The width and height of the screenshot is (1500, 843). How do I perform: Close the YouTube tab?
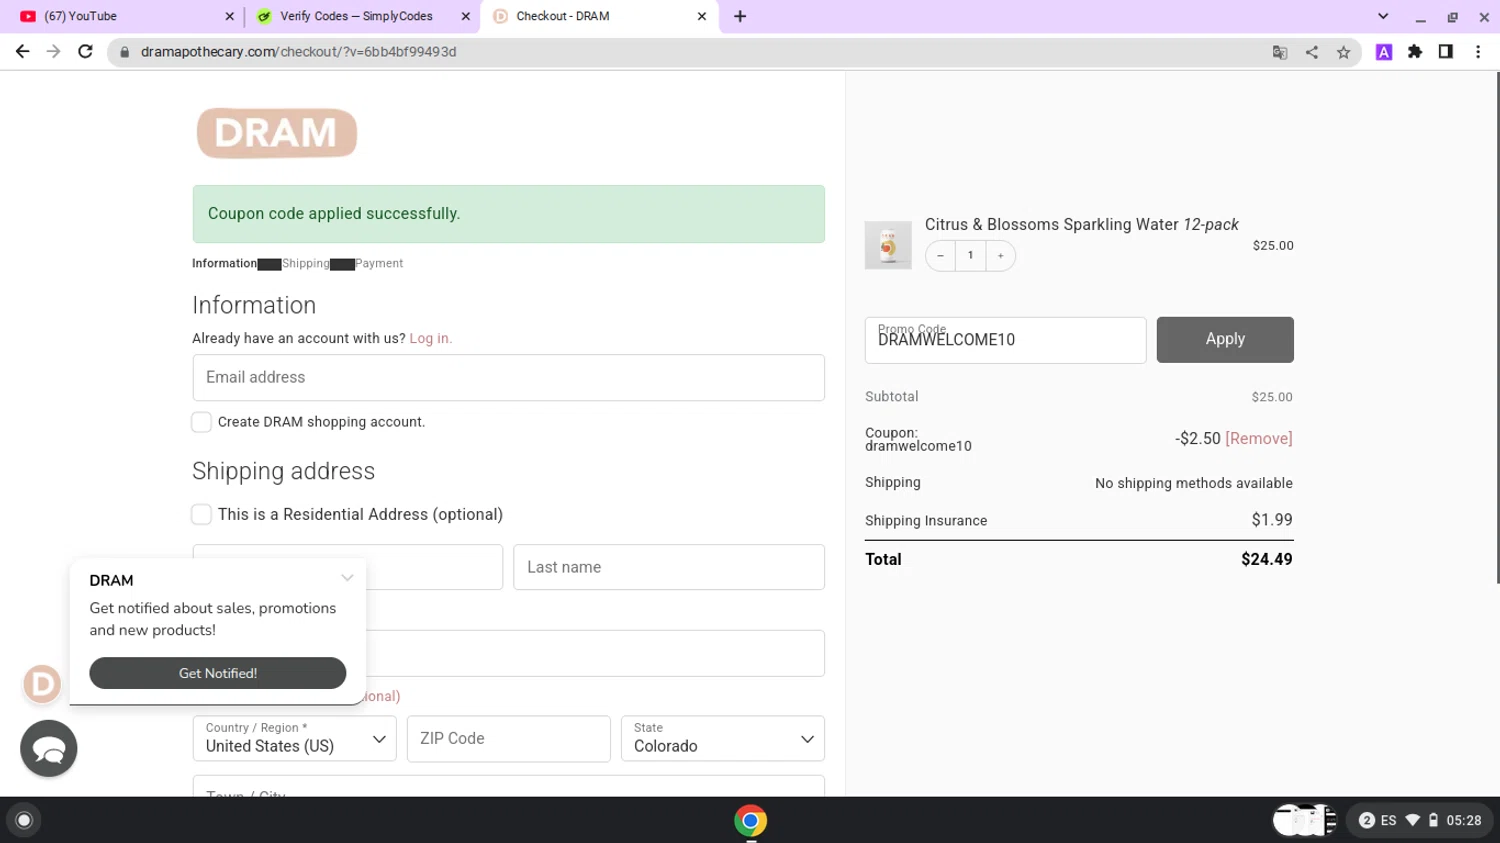click(229, 16)
